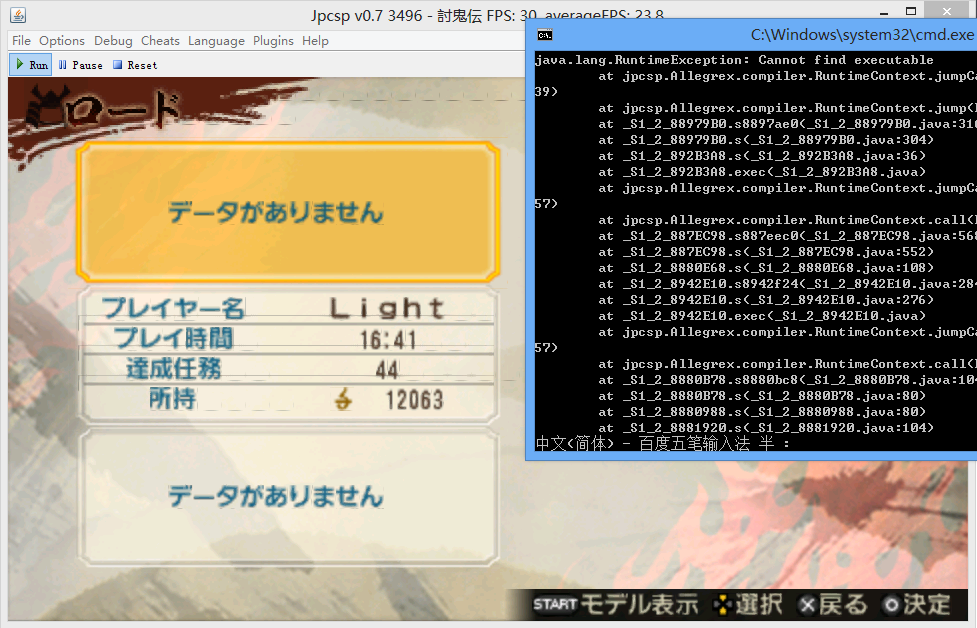Open the Cheats menu
This screenshot has height=628, width=977.
point(160,41)
